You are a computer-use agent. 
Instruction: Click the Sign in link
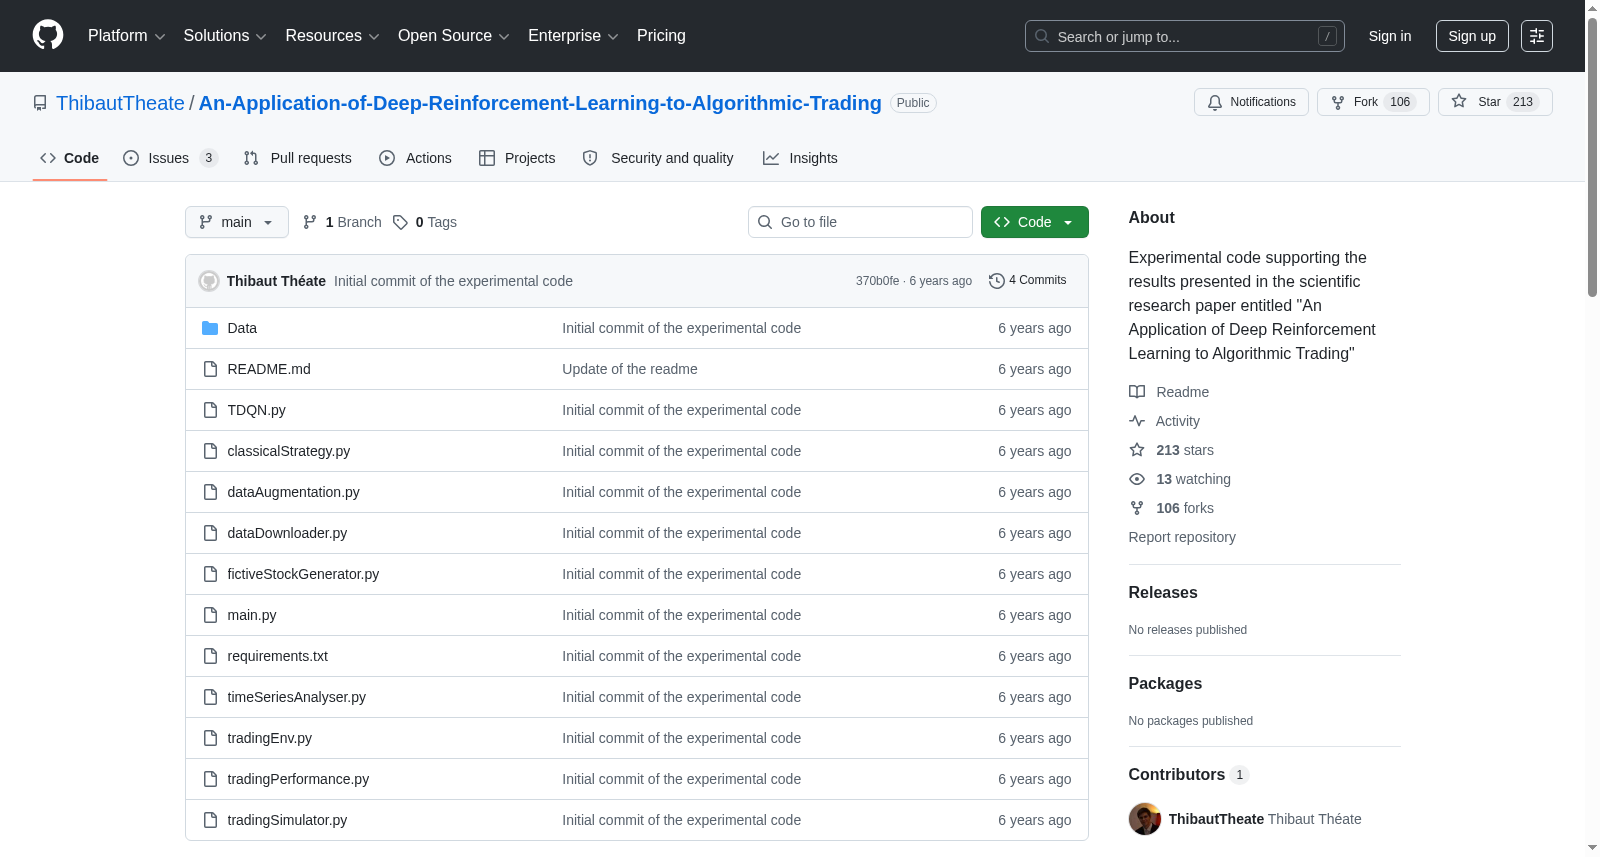coord(1390,36)
